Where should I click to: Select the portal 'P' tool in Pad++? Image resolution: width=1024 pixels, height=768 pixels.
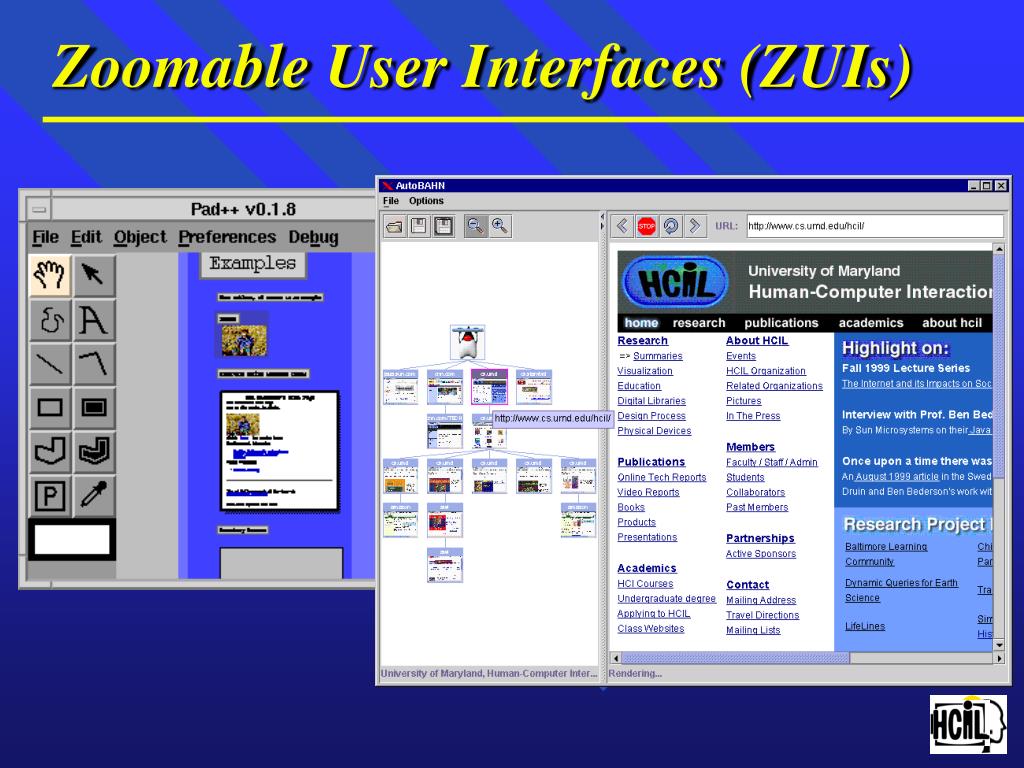click(50, 496)
